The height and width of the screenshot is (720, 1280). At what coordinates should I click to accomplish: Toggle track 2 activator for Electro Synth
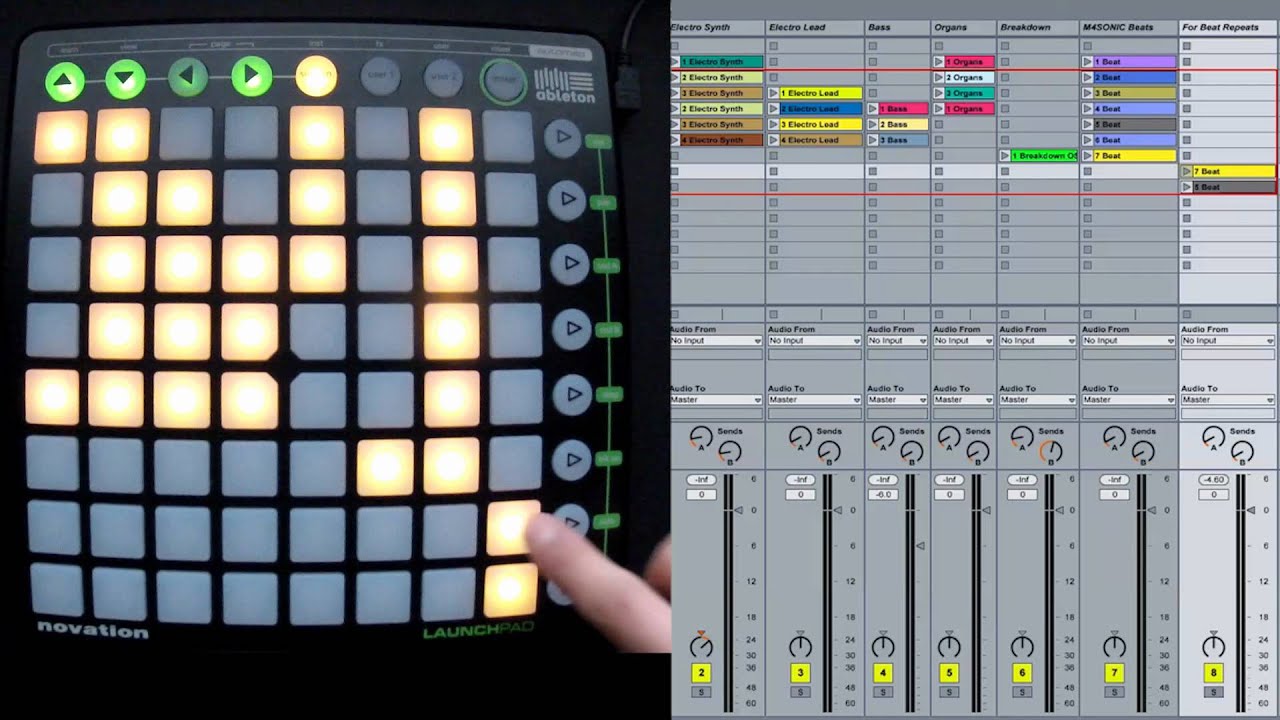(x=702, y=673)
